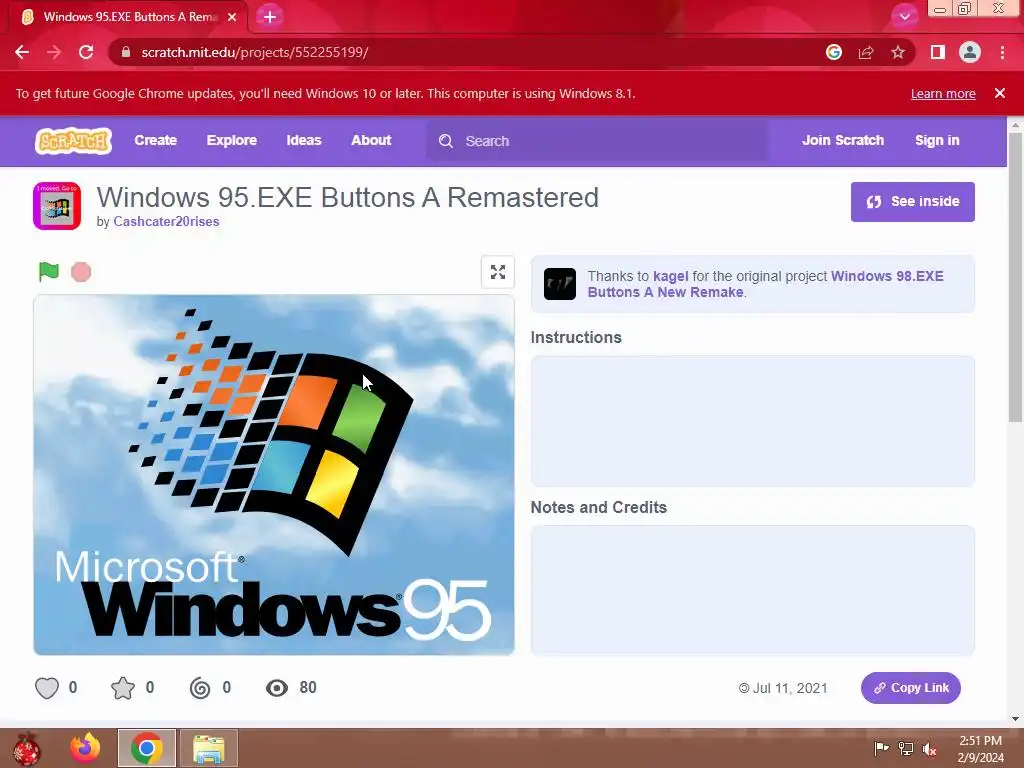Click the ornament Start button
The height and width of the screenshot is (768, 1024).
(x=27, y=748)
